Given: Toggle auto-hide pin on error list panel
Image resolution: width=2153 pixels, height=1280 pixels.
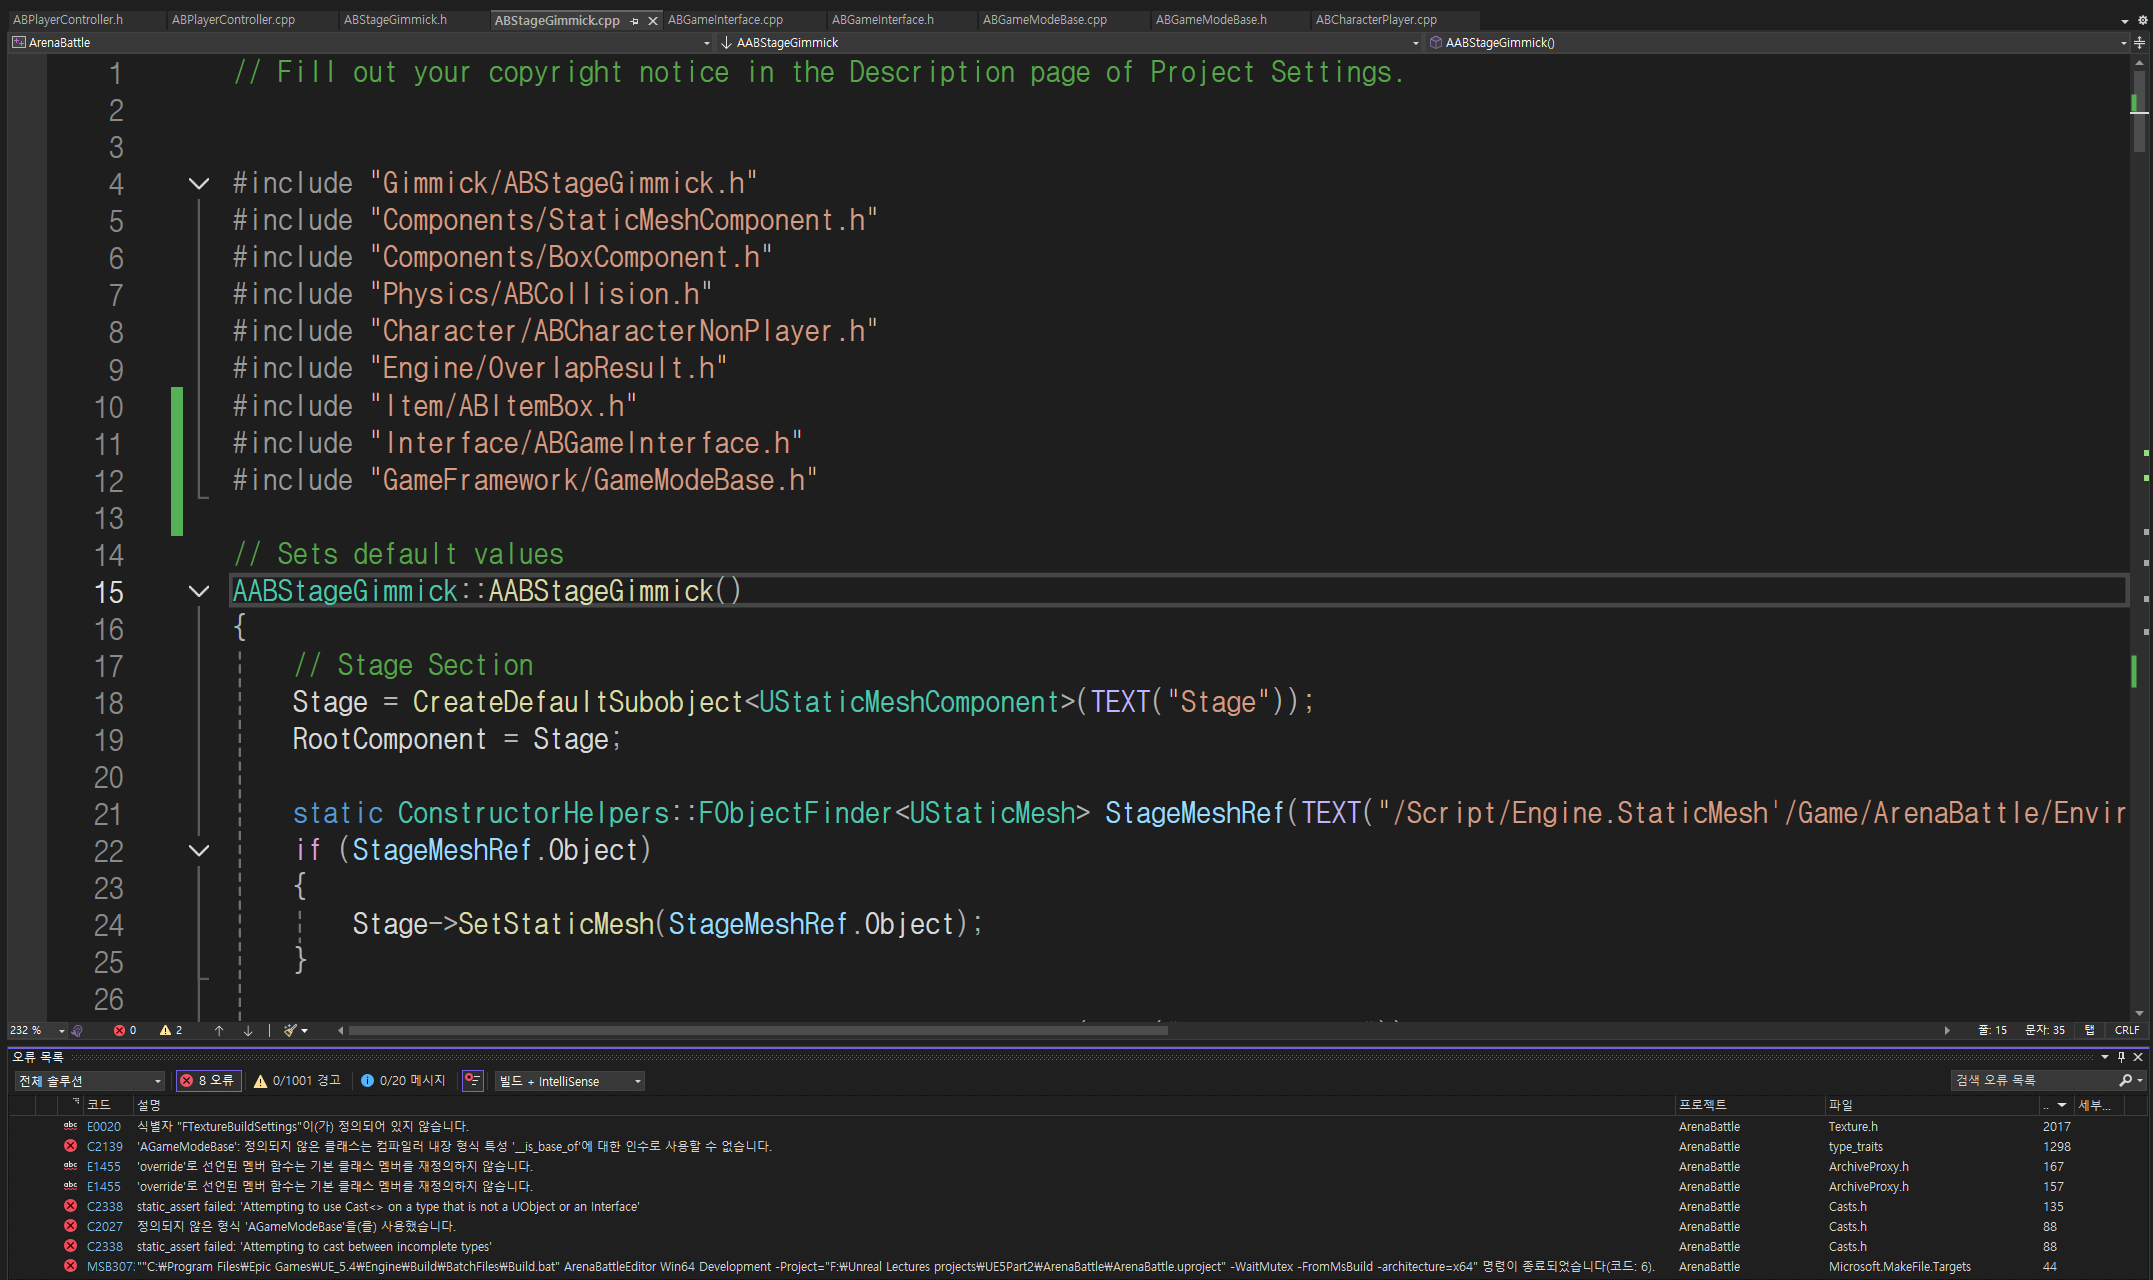Looking at the screenshot, I should [2121, 1058].
